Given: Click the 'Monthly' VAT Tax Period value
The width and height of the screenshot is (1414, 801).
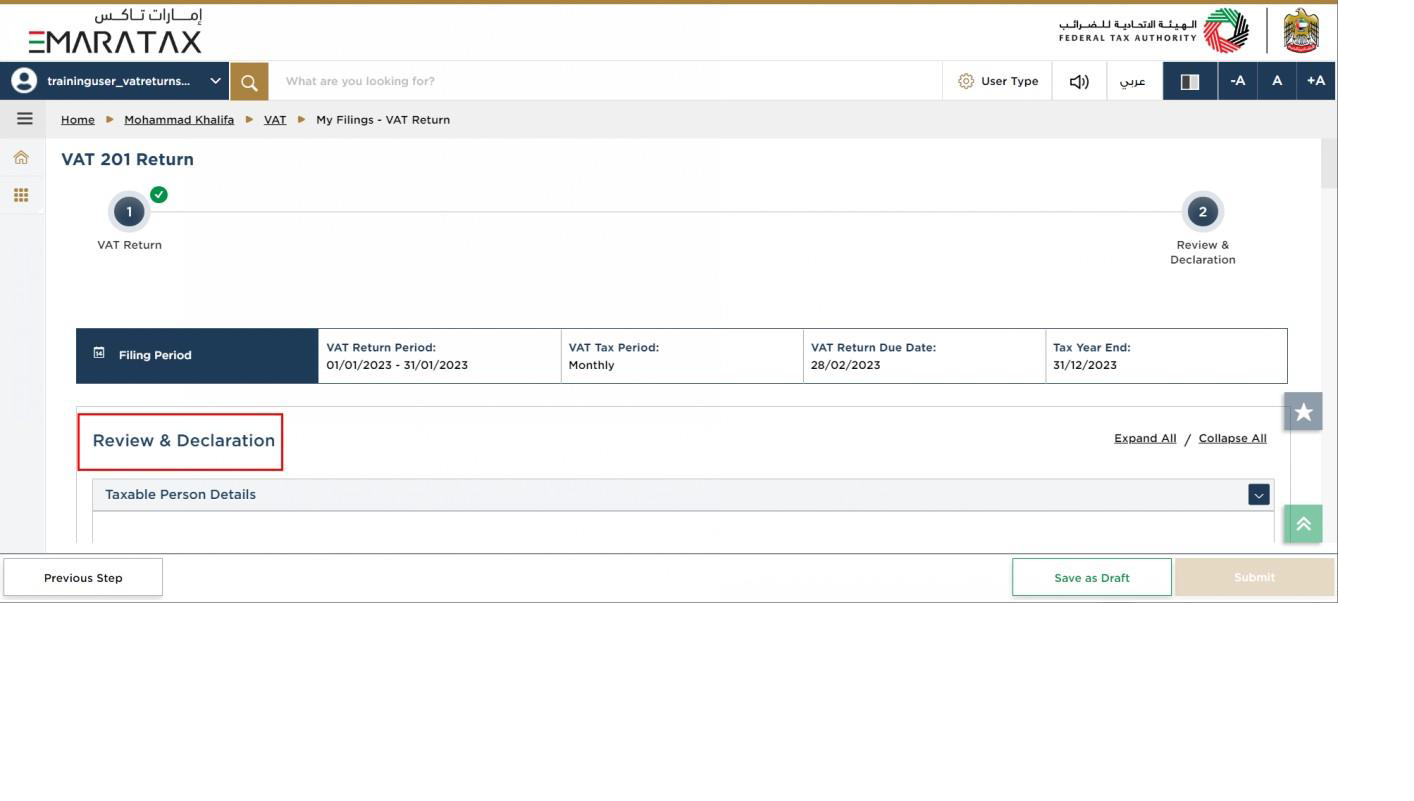Looking at the screenshot, I should (592, 365).
